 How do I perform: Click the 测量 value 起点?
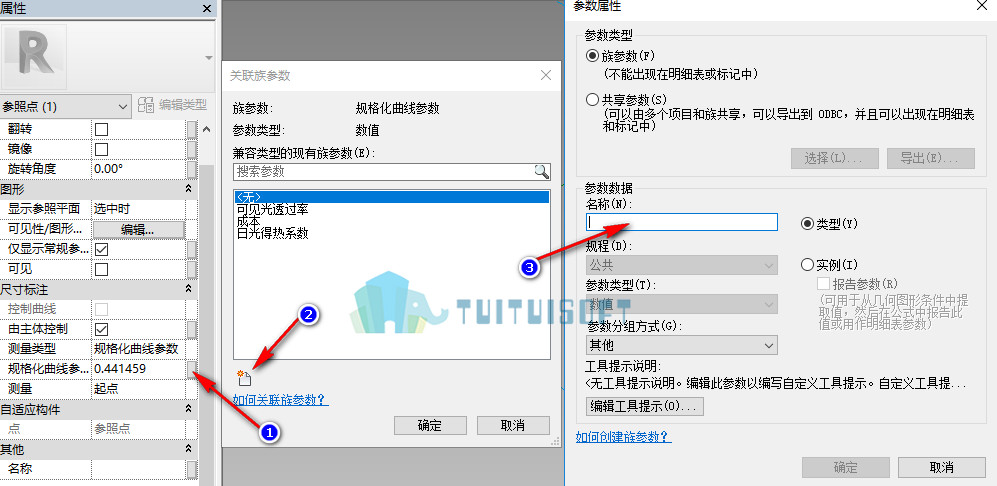point(139,389)
